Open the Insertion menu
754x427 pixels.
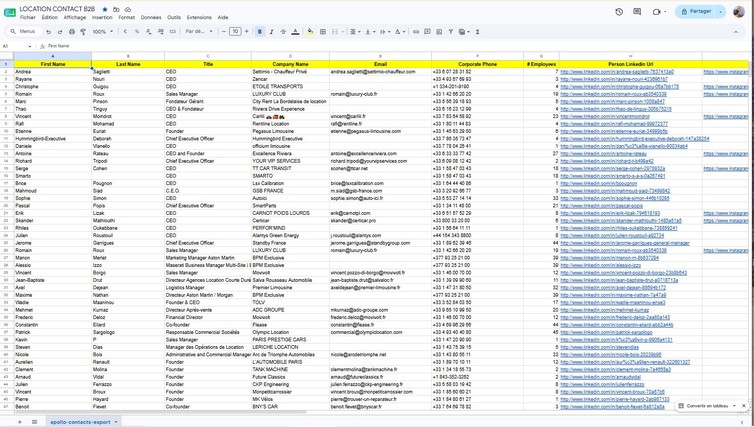[102, 17]
